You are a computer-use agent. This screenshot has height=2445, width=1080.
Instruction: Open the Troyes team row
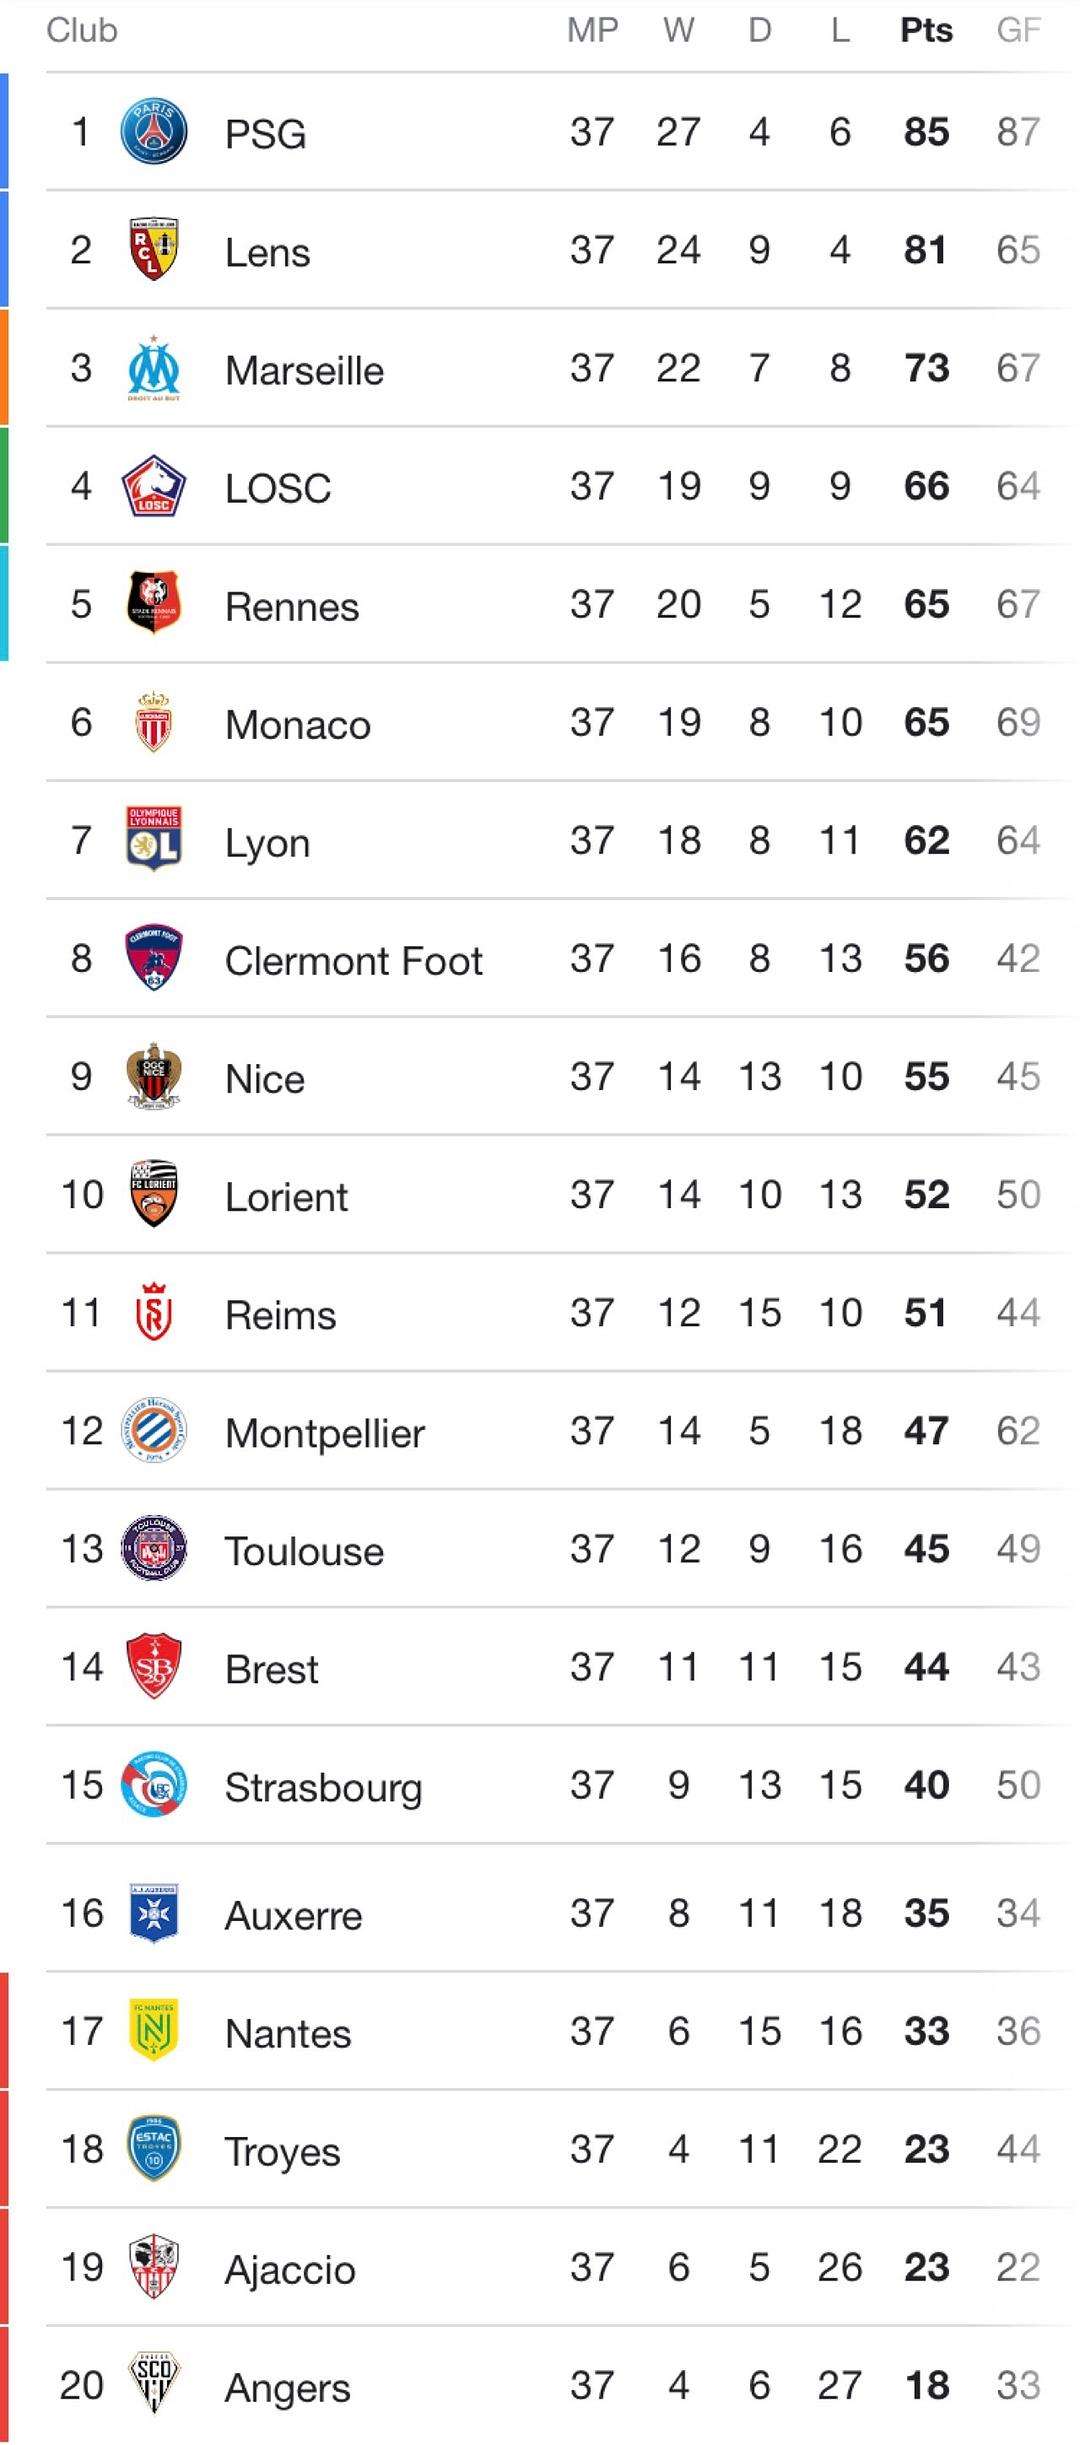coord(540,2149)
